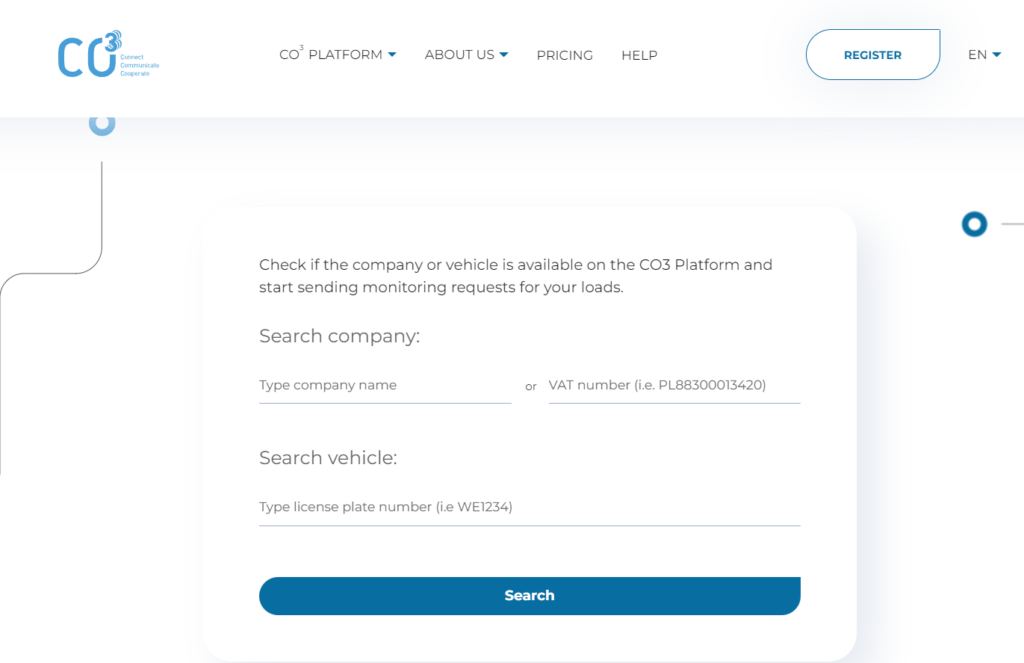This screenshot has width=1024, height=663.
Task: Expand the language dropdown arrow next to EN
Action: pos(997,55)
